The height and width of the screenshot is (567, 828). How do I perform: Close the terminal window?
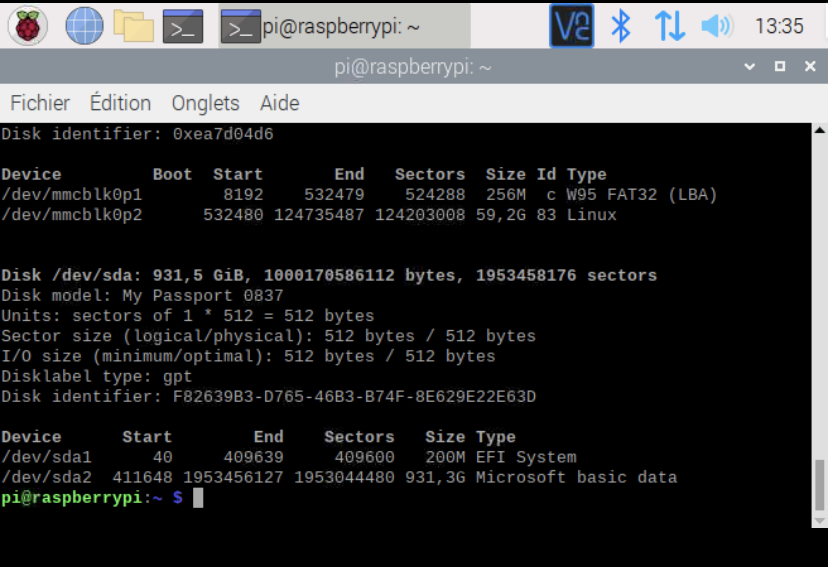tap(809, 67)
